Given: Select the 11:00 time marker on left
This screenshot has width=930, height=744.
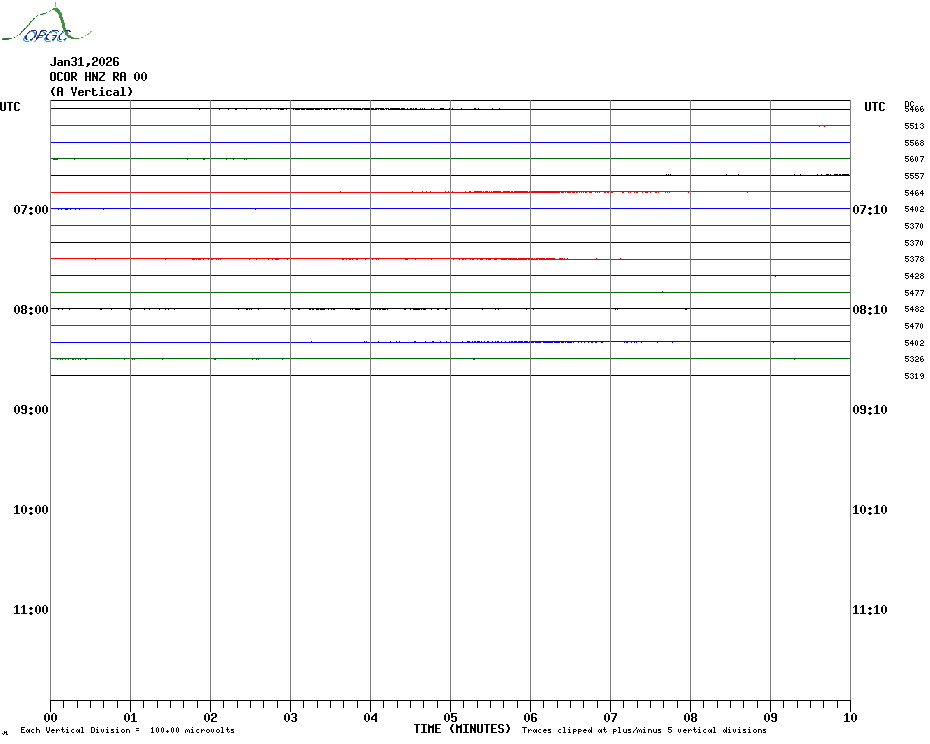Looking at the screenshot, I should pos(31,610).
